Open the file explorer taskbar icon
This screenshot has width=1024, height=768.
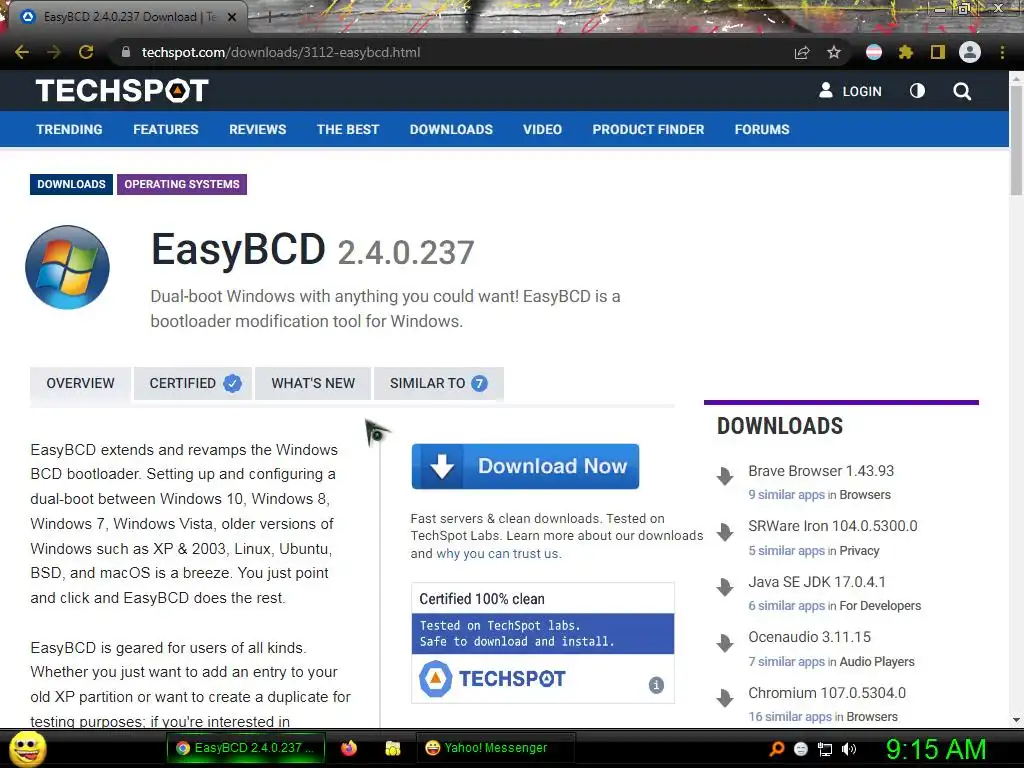(x=392, y=748)
